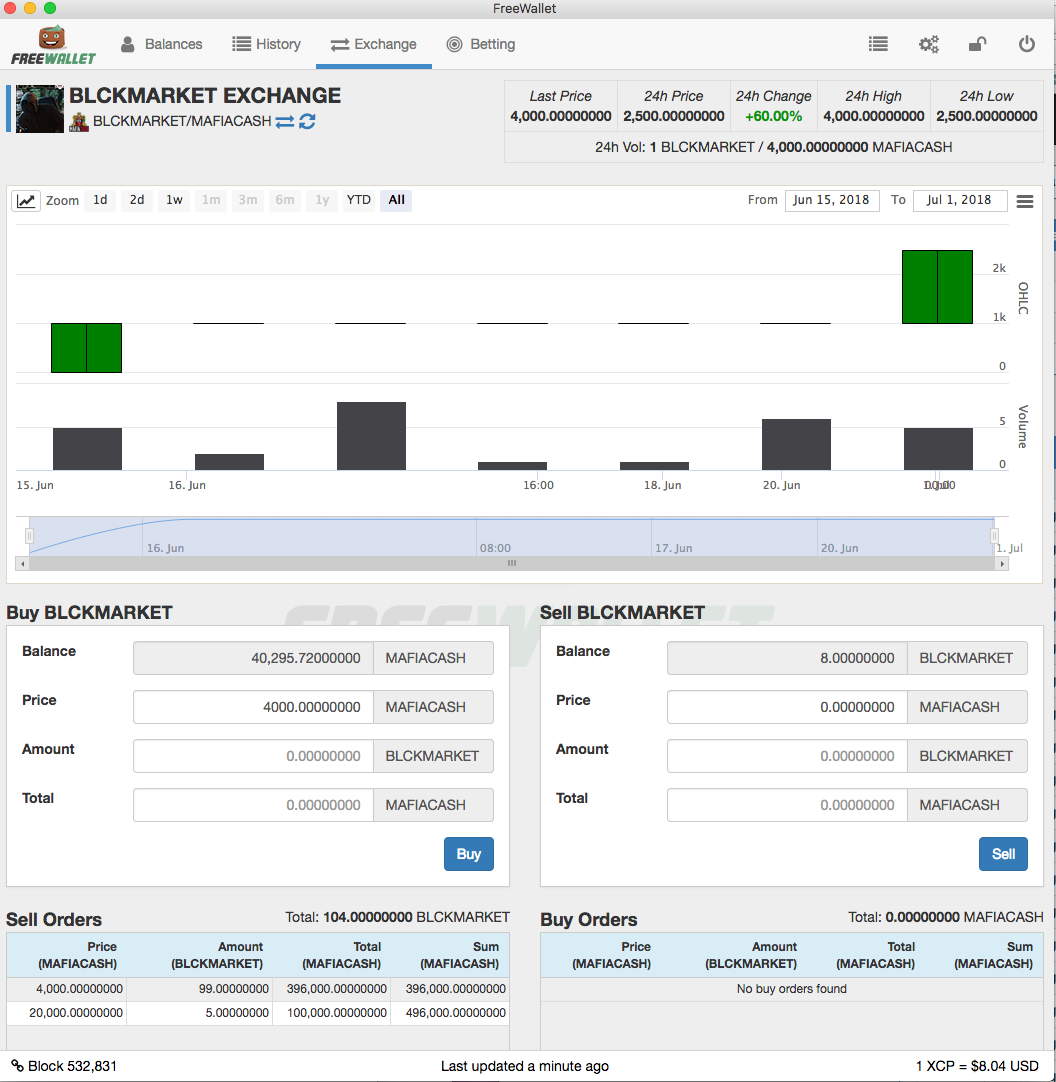1056x1082 pixels.
Task: Click the Buy Price input field
Action: (253, 707)
